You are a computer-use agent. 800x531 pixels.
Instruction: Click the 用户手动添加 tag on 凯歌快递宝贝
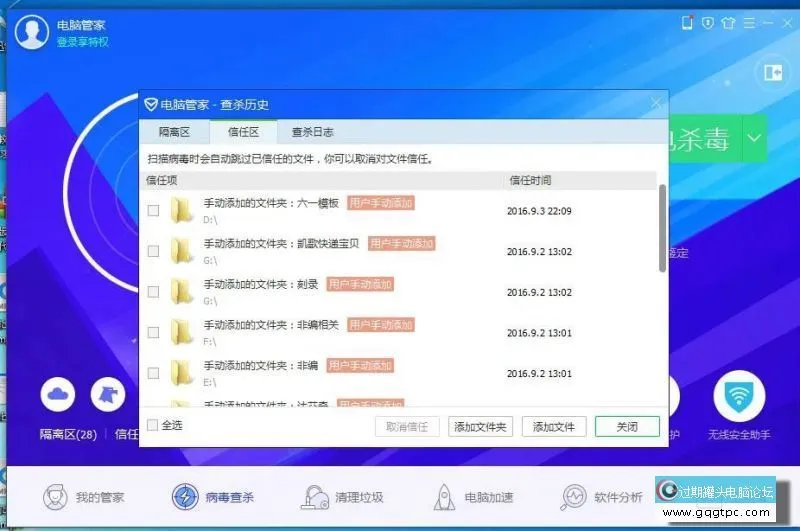pyautogui.click(x=402, y=244)
